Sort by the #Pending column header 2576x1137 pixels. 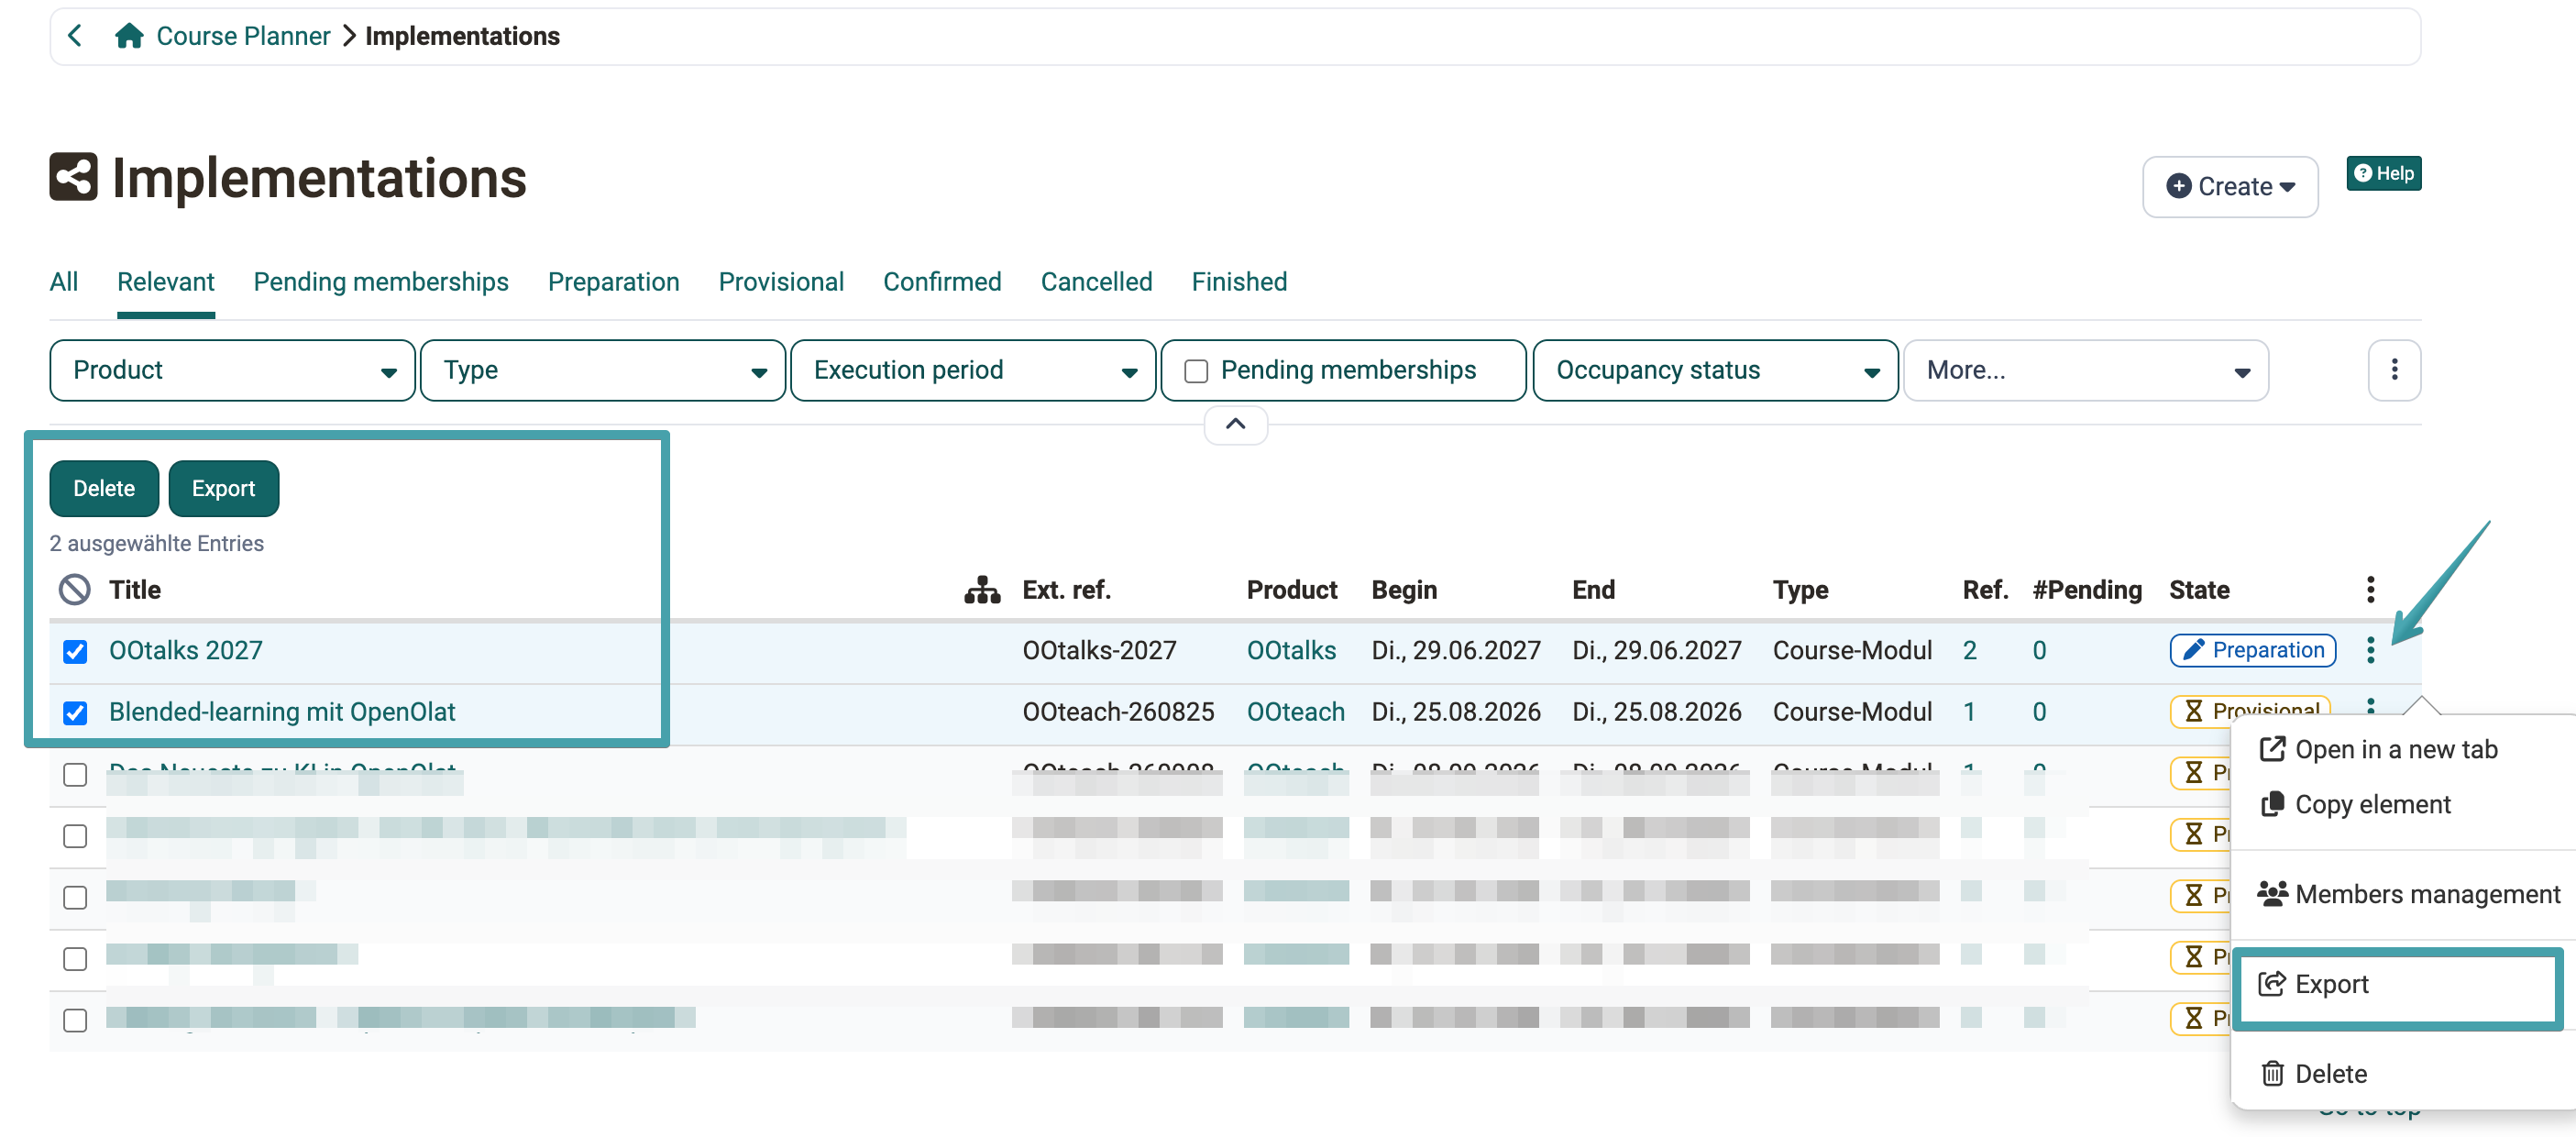2086,590
